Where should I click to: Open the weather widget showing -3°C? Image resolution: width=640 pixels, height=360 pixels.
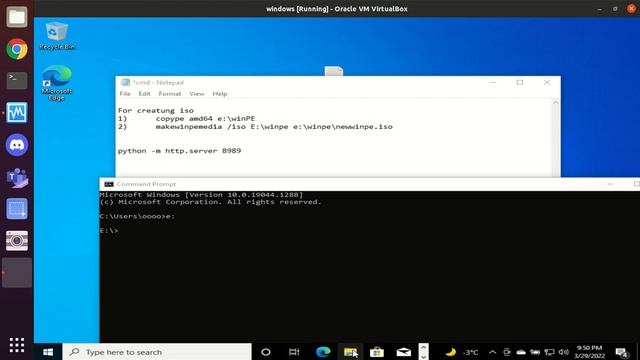462,352
